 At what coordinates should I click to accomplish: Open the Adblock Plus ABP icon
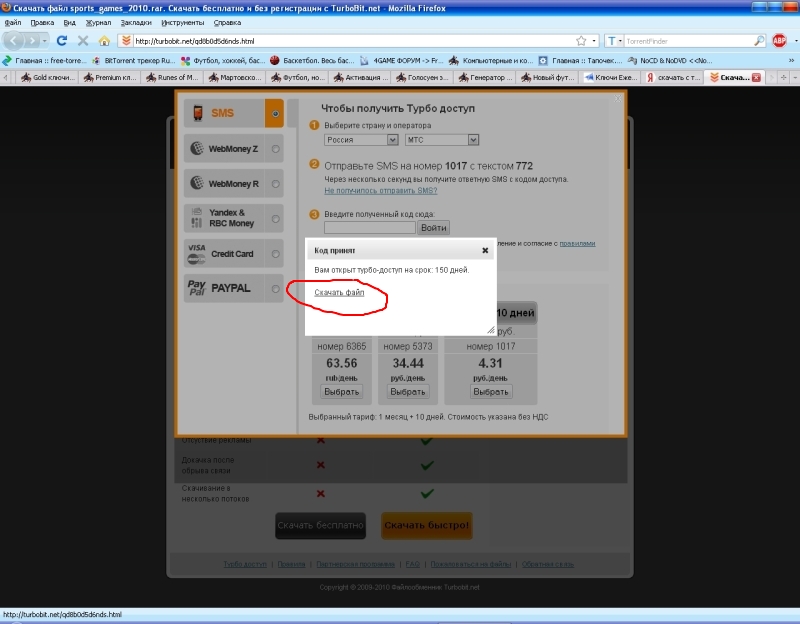779,40
